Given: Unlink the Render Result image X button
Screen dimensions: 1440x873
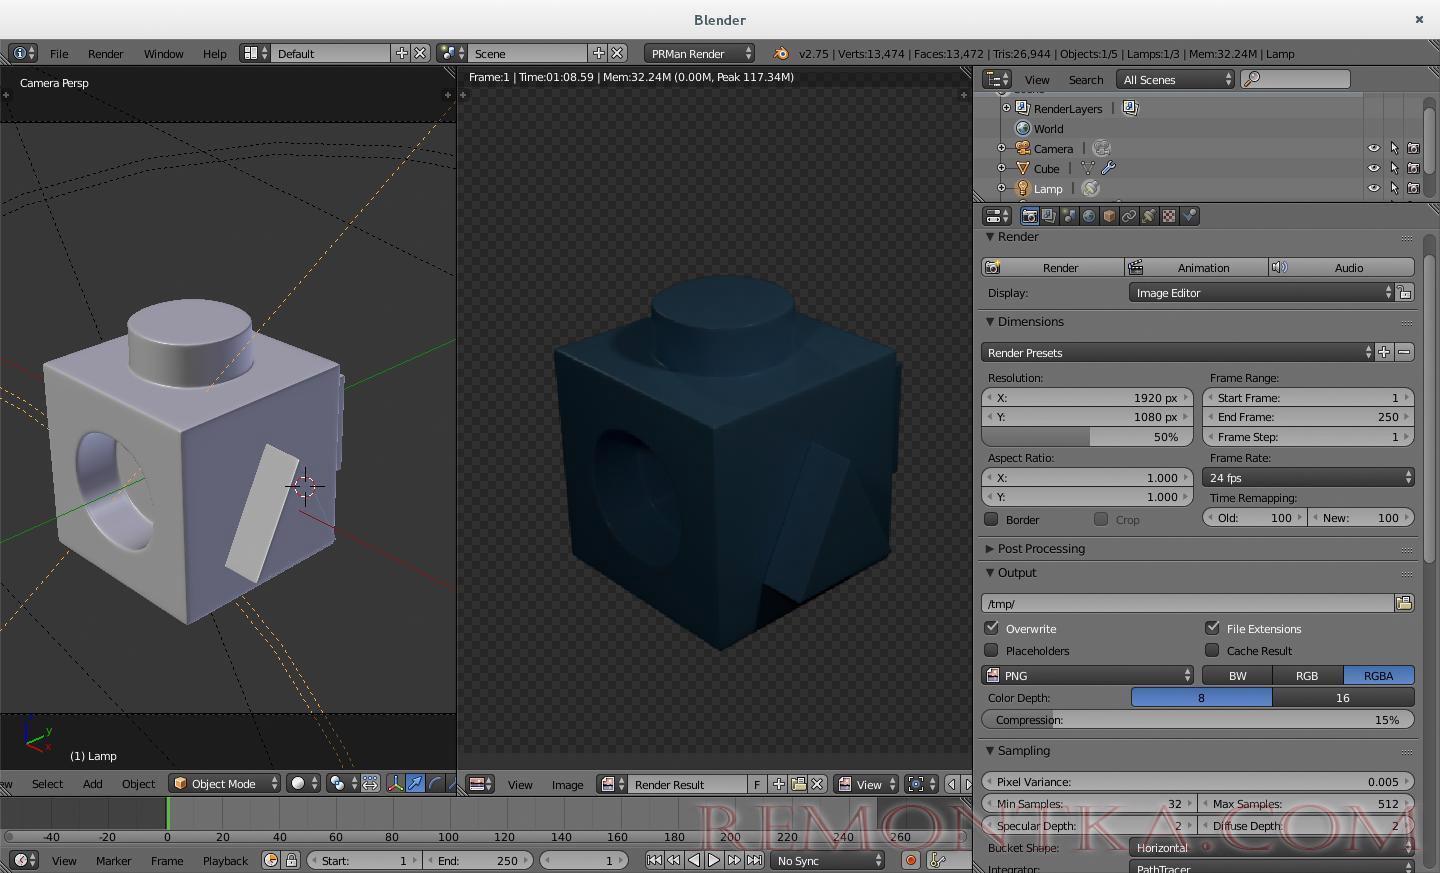Looking at the screenshot, I should [817, 784].
